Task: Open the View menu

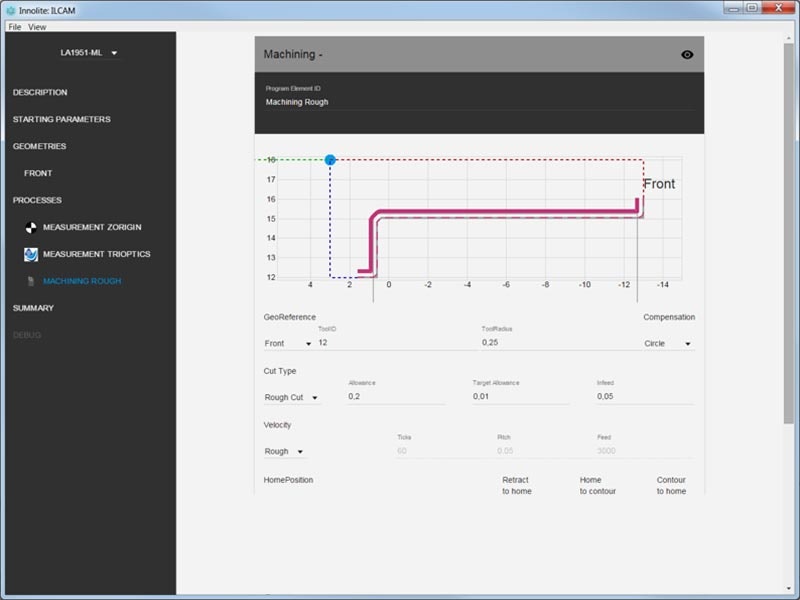Action: click(37, 26)
